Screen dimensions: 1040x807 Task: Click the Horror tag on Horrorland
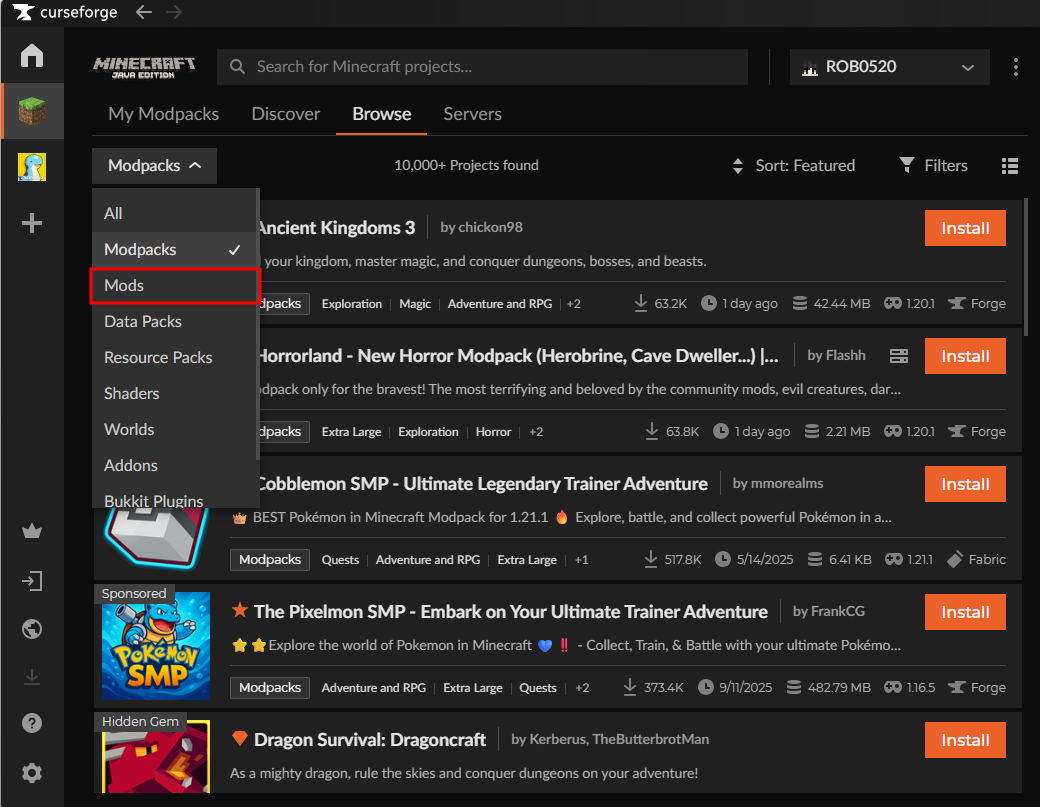click(493, 432)
